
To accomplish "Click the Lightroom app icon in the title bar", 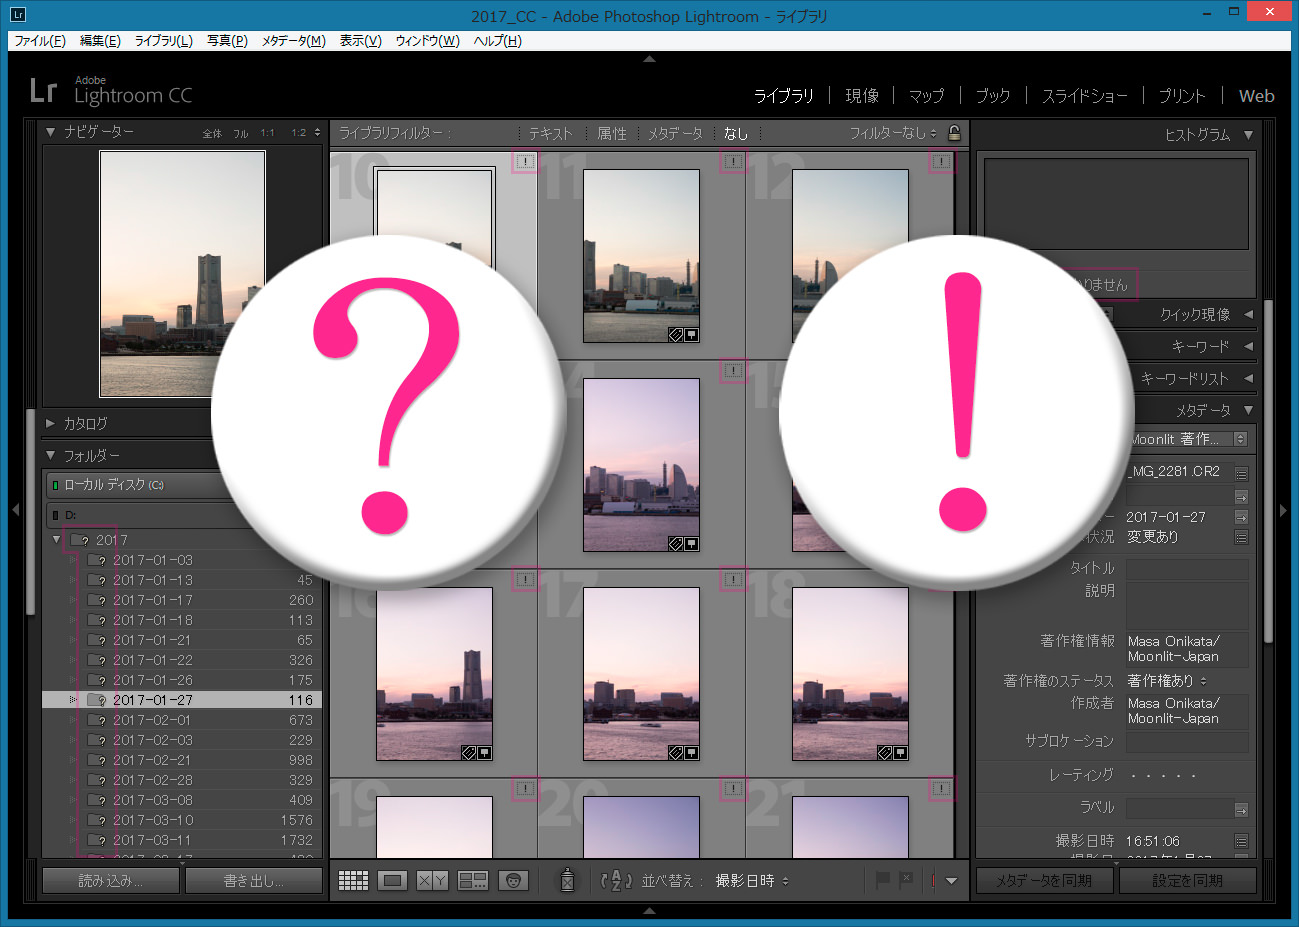I will pos(18,15).
